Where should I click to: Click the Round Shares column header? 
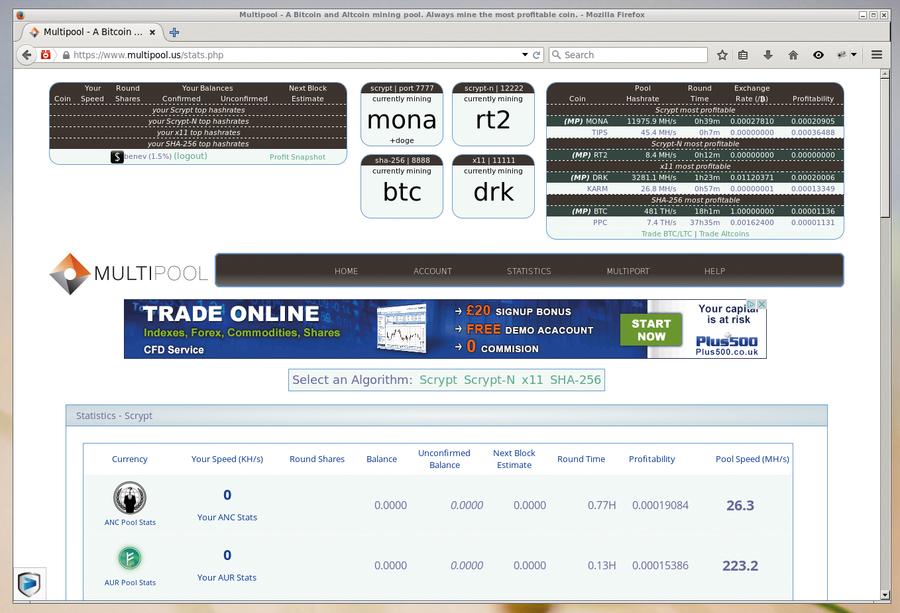click(x=317, y=459)
